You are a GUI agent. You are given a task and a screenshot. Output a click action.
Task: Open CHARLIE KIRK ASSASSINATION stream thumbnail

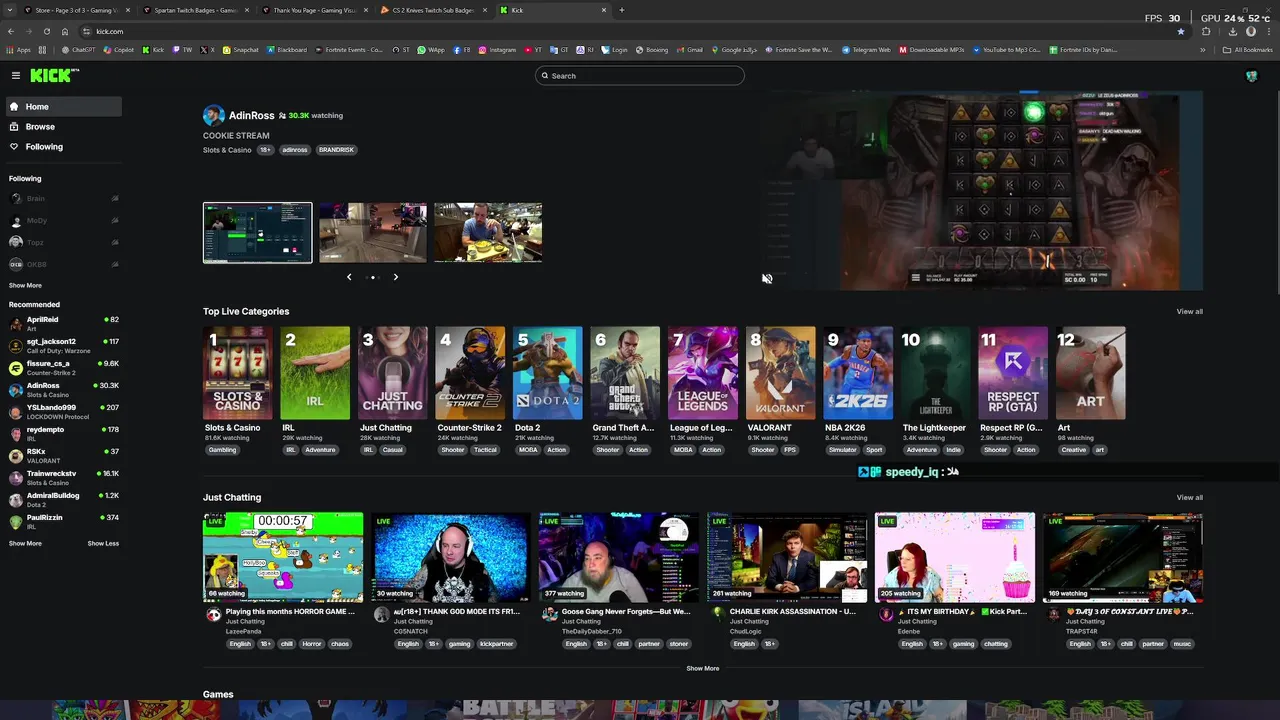coord(787,558)
